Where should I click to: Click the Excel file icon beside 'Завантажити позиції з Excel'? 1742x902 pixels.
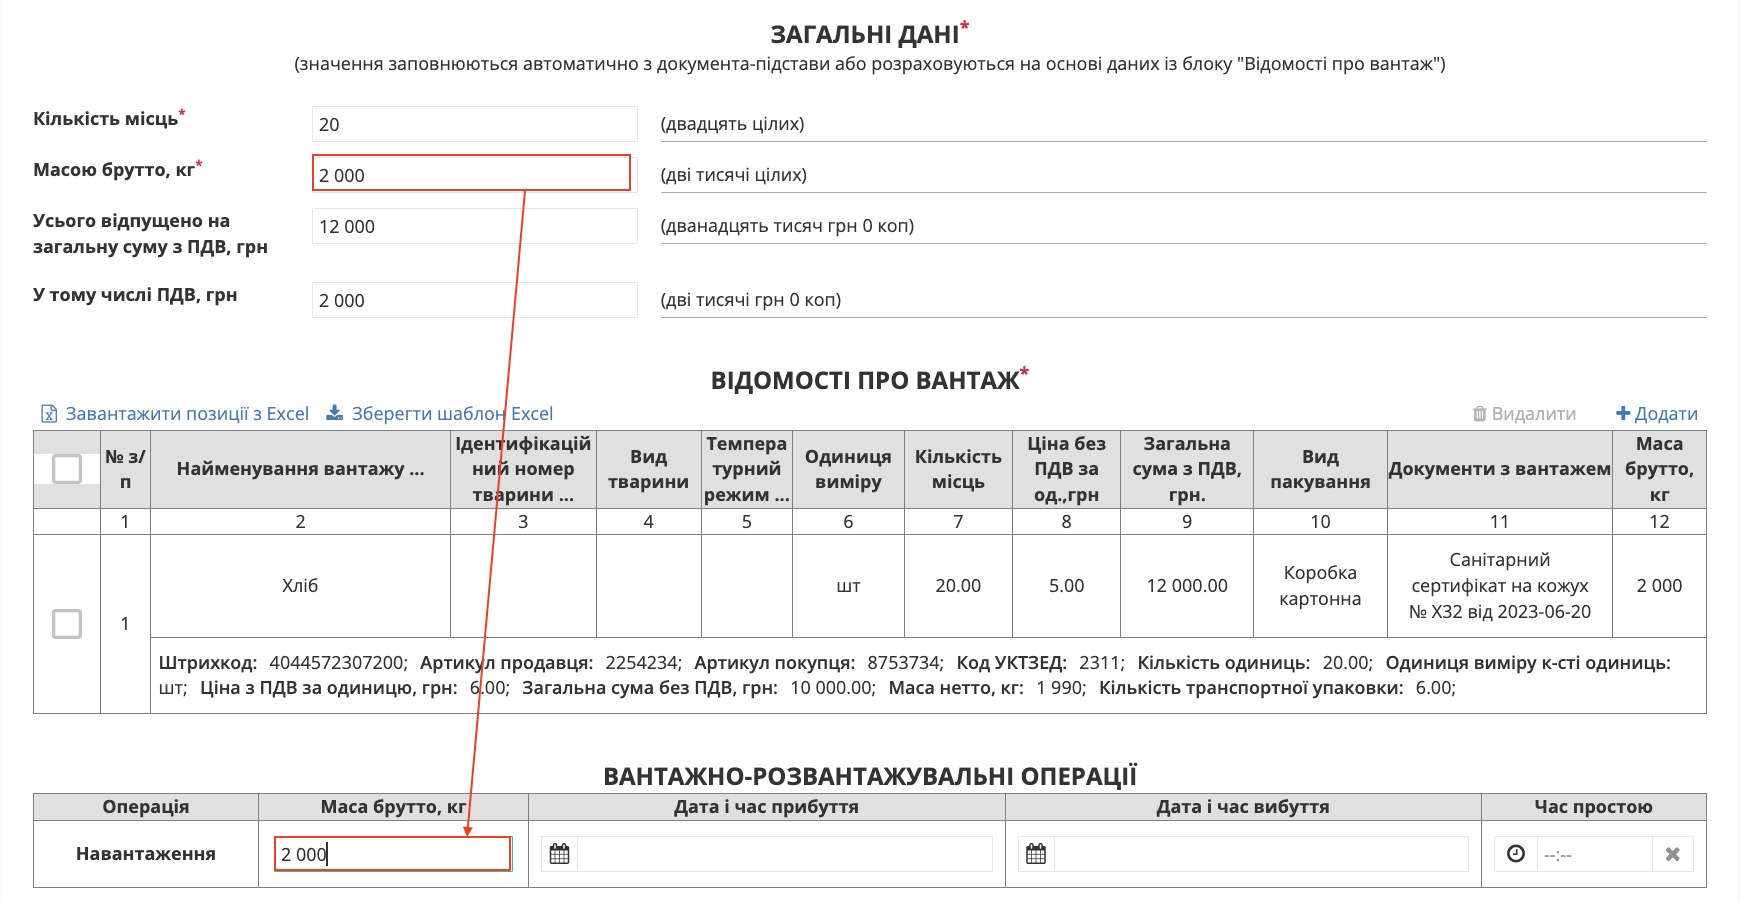(49, 414)
